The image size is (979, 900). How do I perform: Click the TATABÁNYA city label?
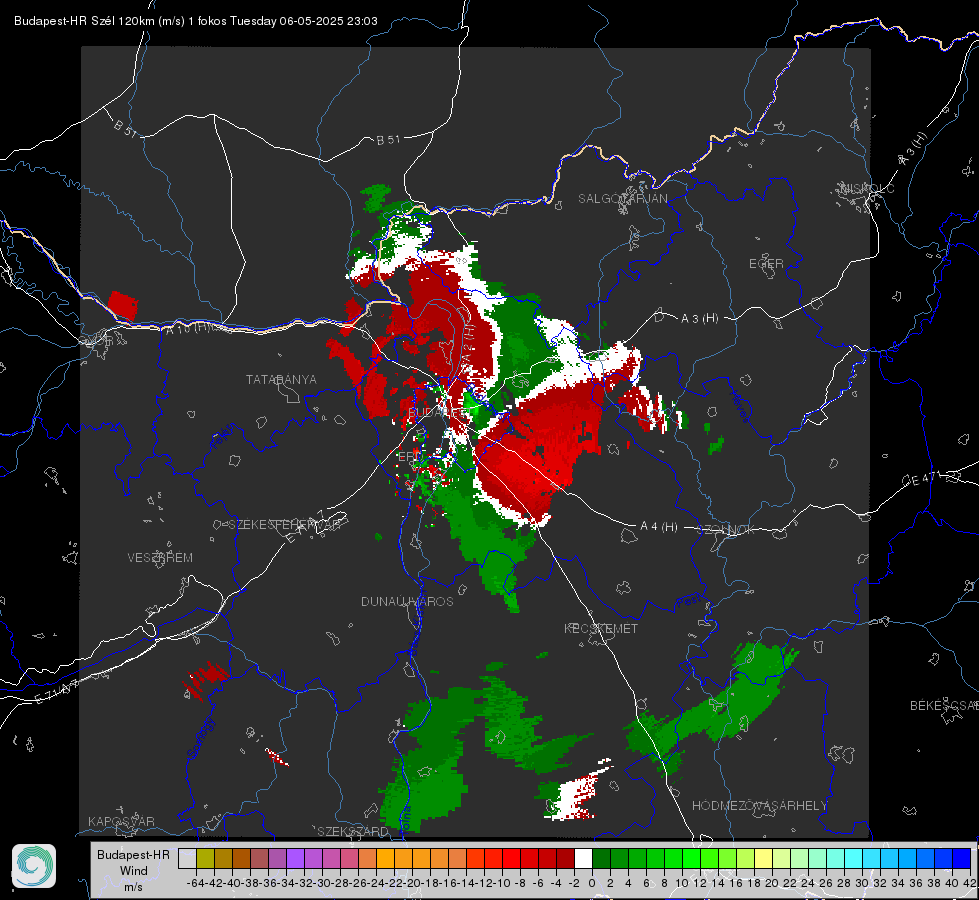[x=281, y=379]
